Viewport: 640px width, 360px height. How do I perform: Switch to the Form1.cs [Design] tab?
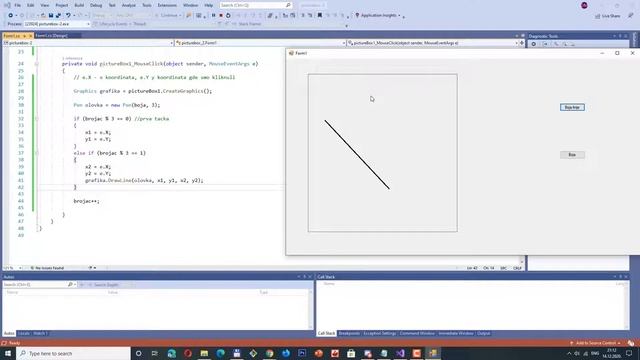point(51,36)
